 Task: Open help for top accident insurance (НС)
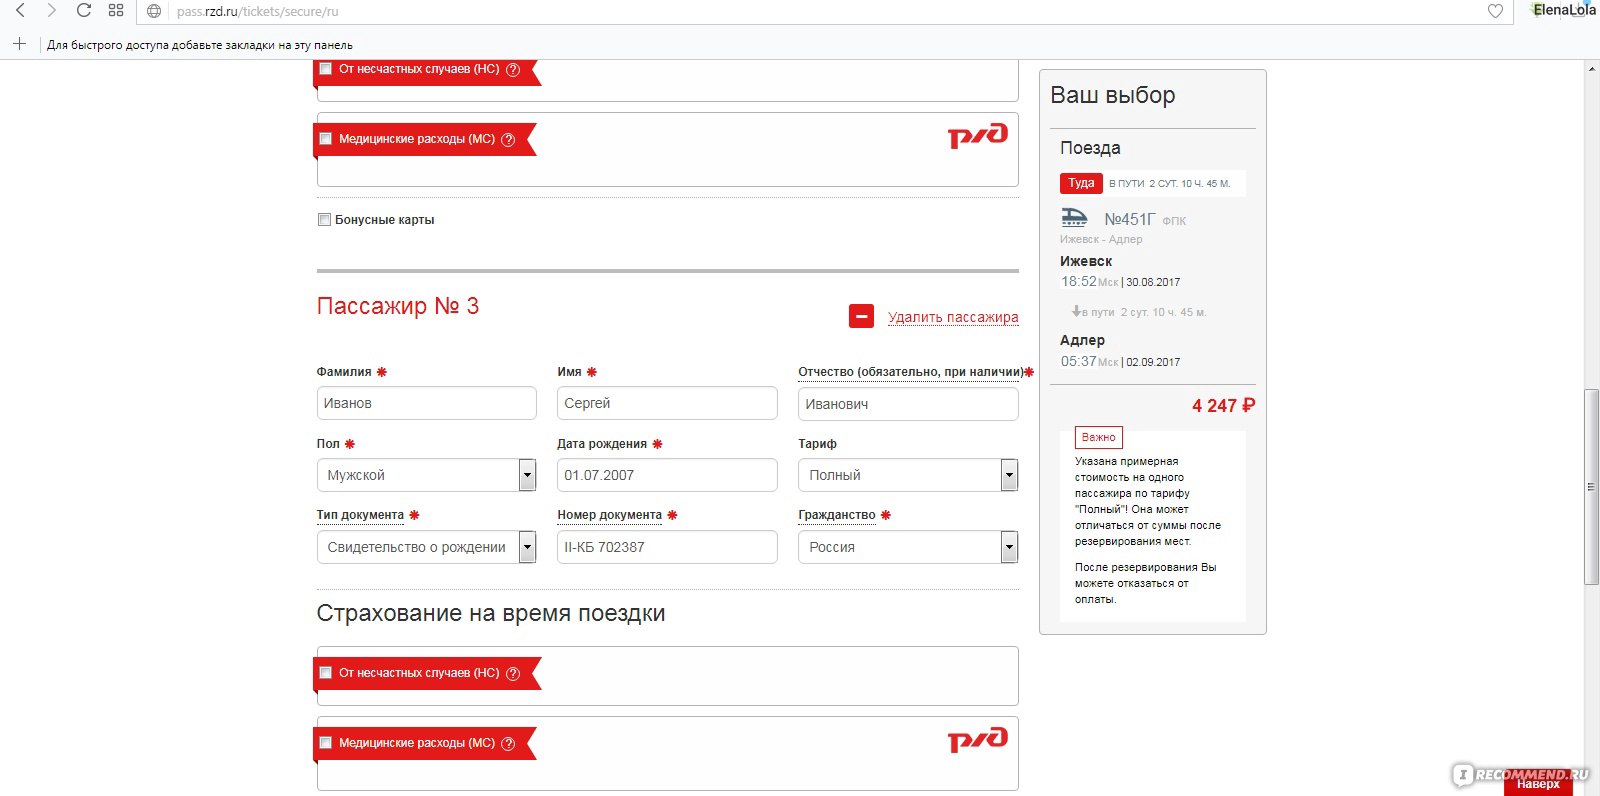click(x=513, y=70)
